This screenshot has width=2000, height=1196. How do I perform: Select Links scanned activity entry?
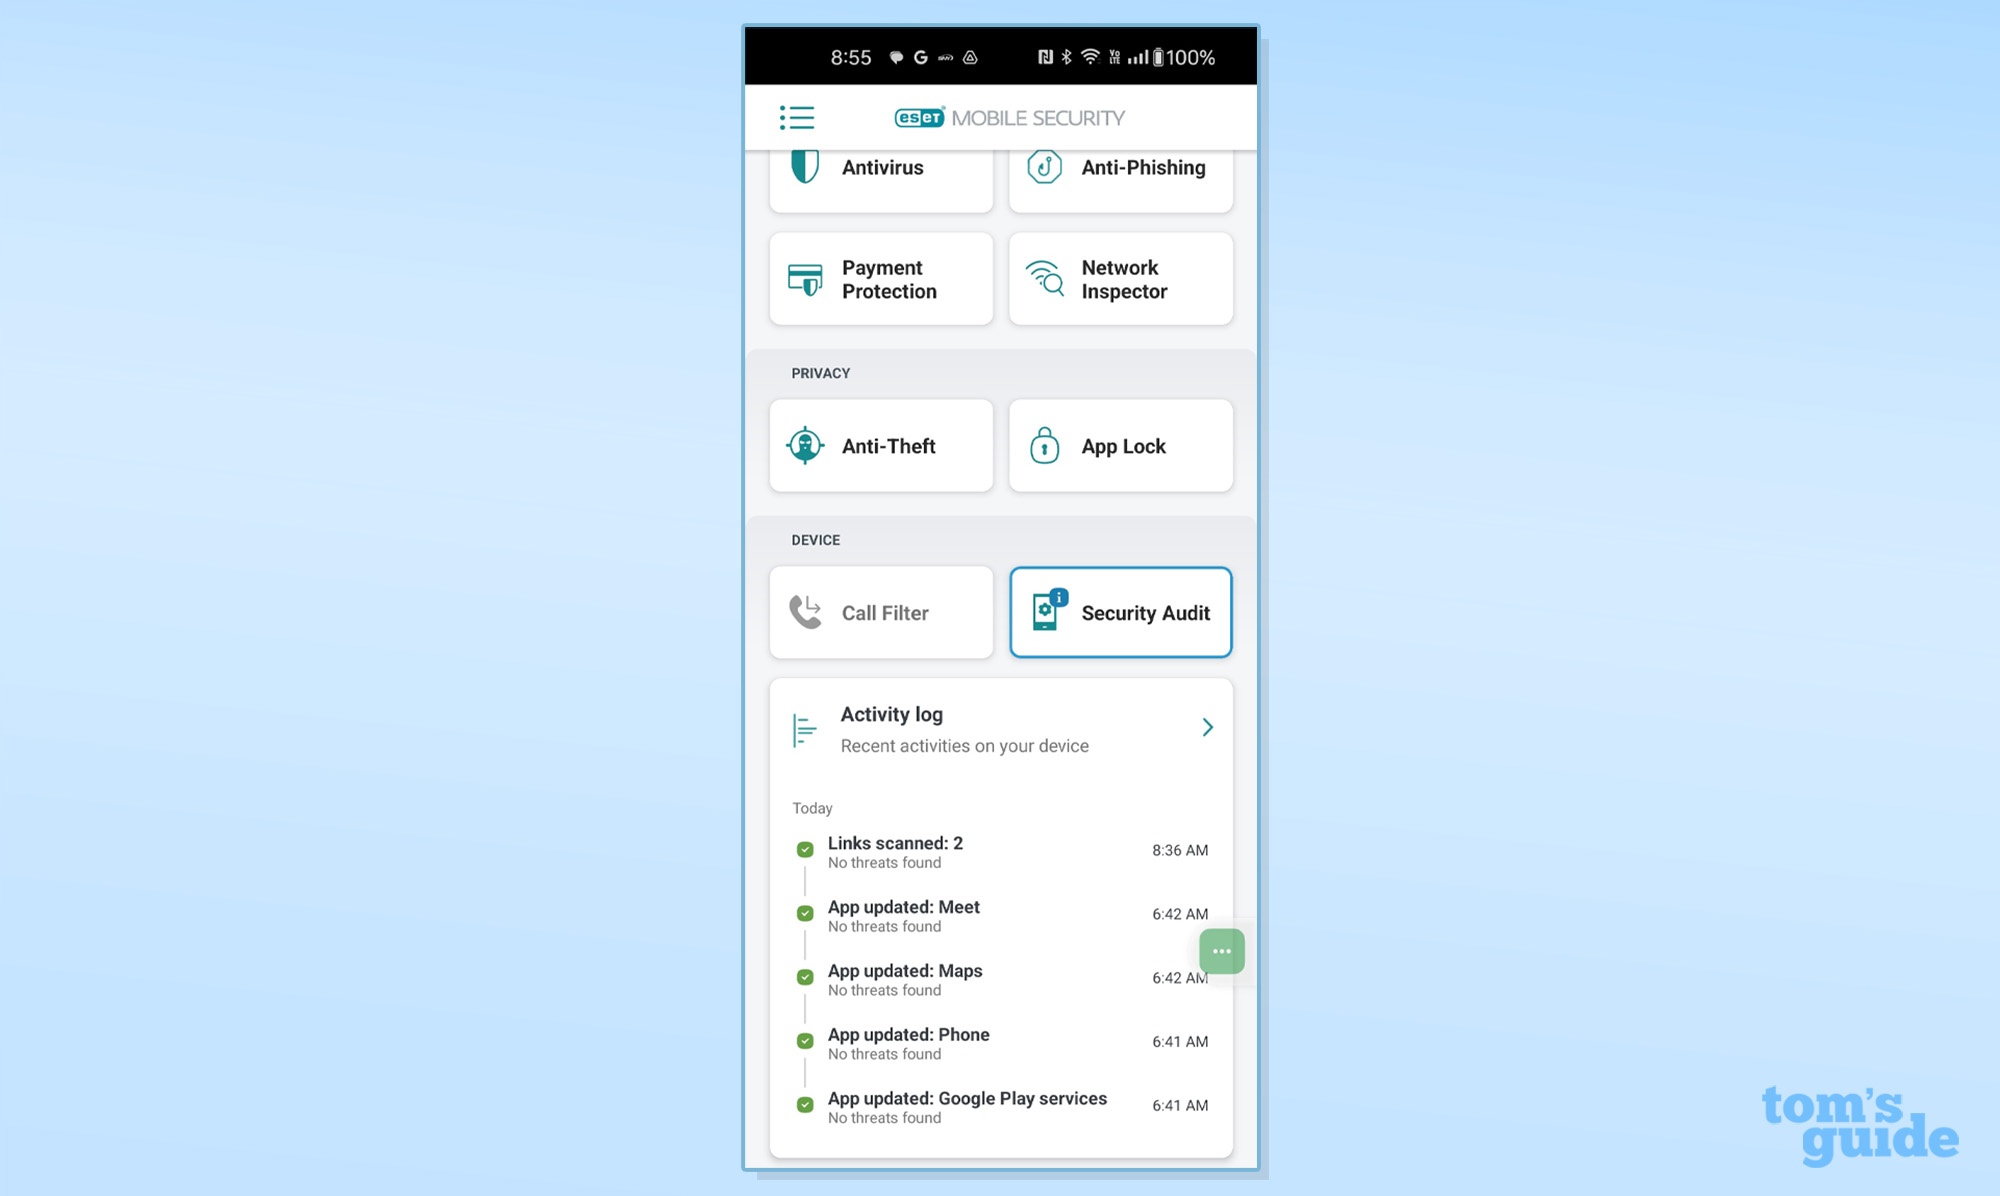tap(1001, 850)
